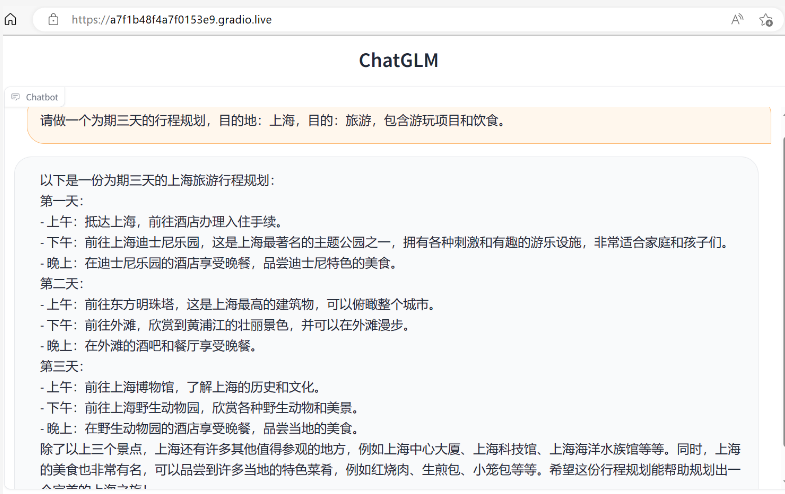Click the "第二天:" heading line
The image size is (785, 494).
click(62, 284)
